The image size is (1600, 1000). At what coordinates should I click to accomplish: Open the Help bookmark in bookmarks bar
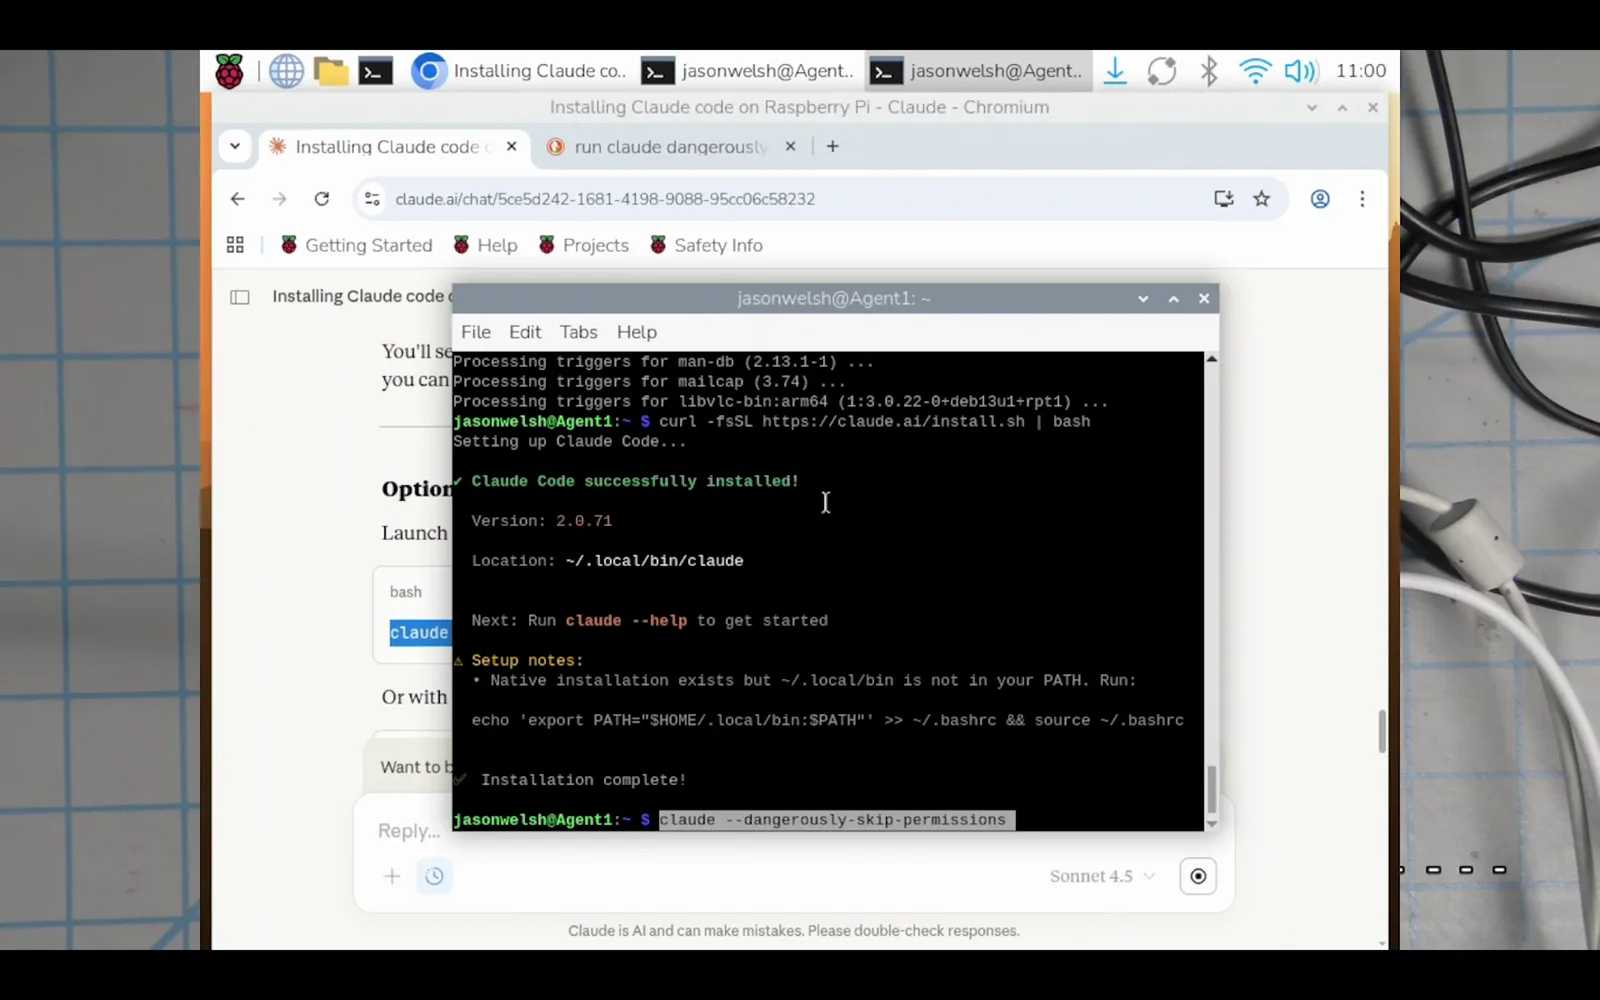485,245
